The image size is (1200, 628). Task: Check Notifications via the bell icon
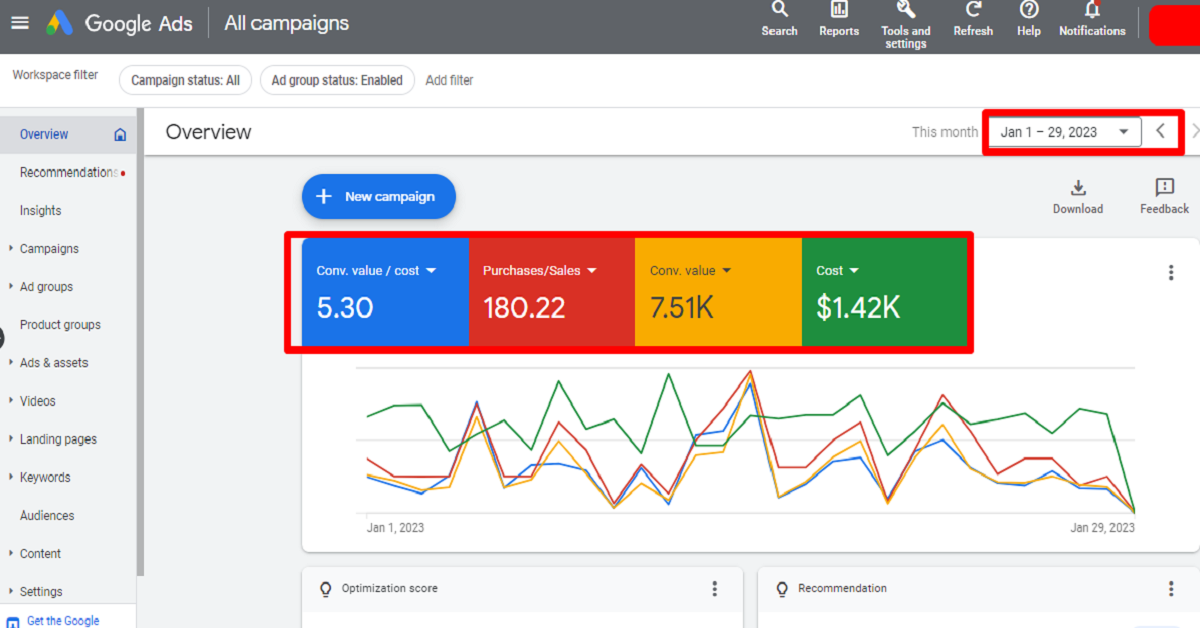click(x=1091, y=18)
